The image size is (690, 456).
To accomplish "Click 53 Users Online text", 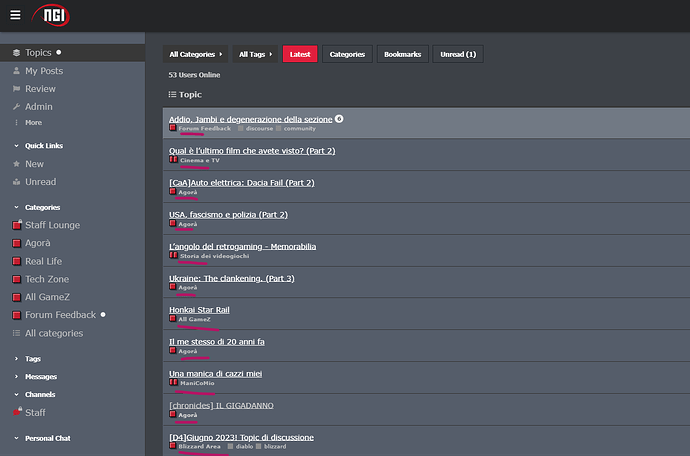I will tap(194, 75).
